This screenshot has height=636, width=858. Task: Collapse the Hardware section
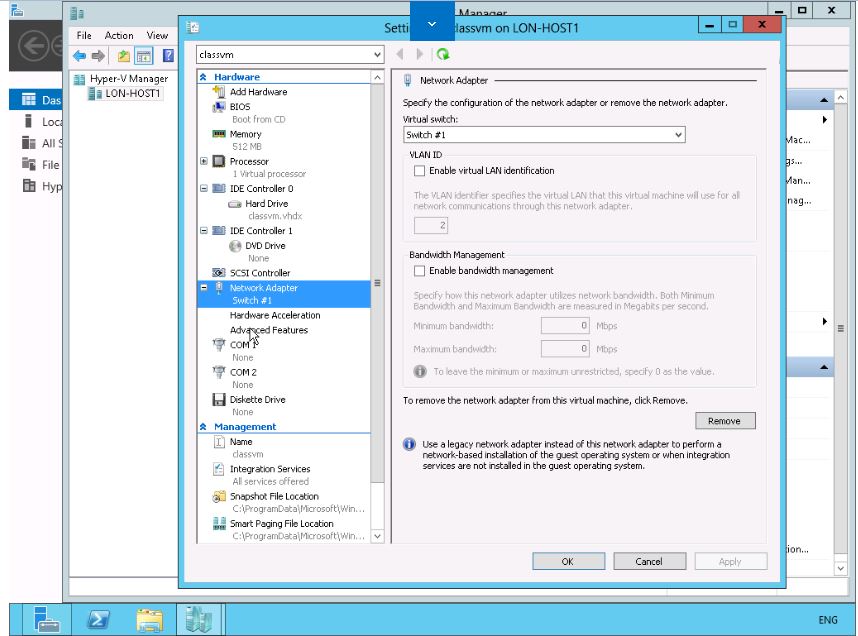click(203, 77)
